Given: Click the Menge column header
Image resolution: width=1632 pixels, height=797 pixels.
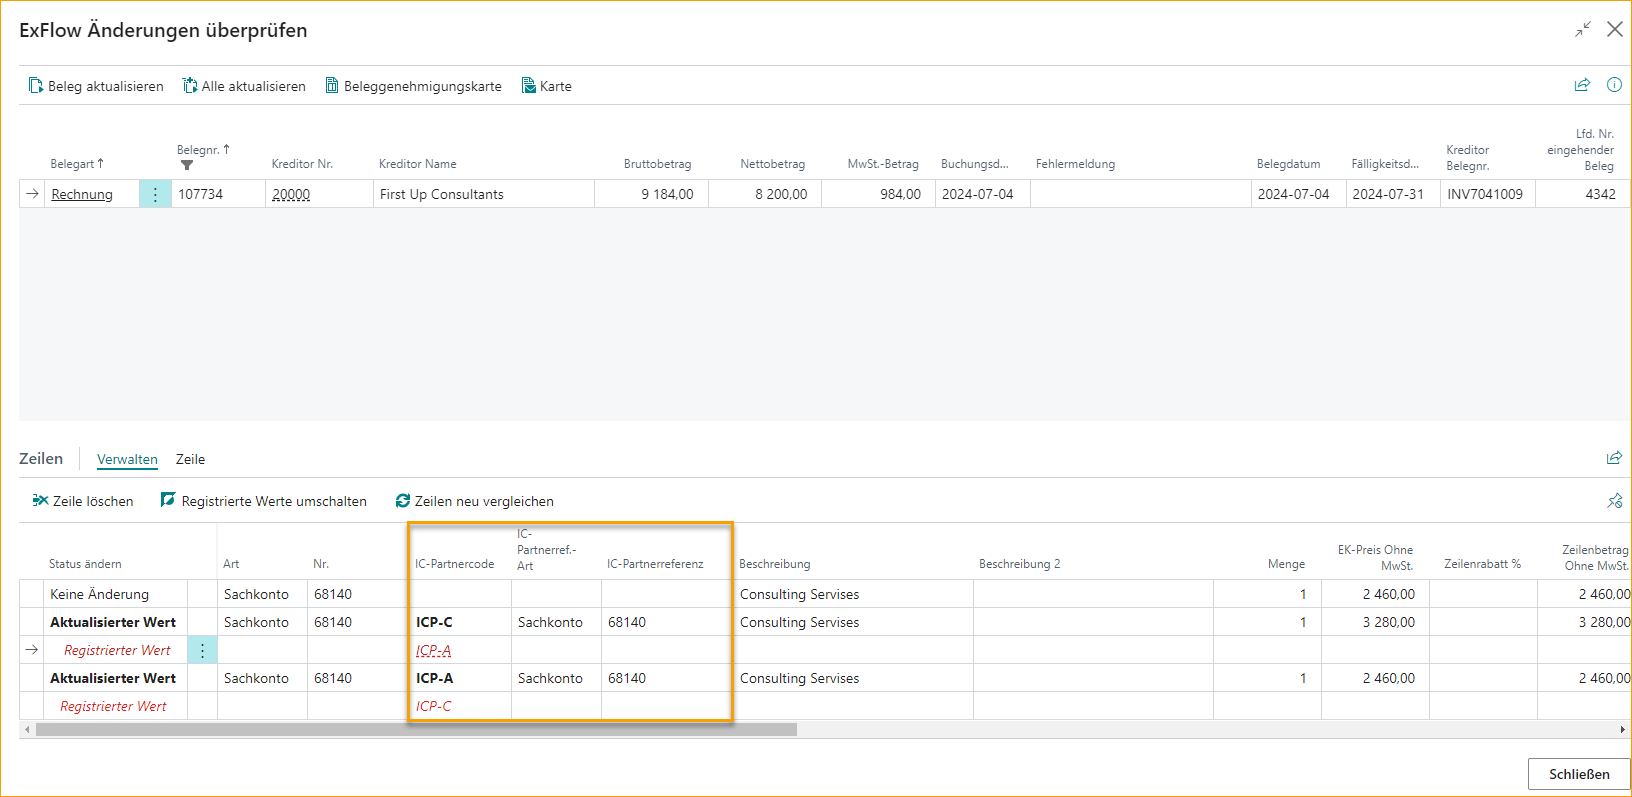Looking at the screenshot, I should click(1286, 564).
